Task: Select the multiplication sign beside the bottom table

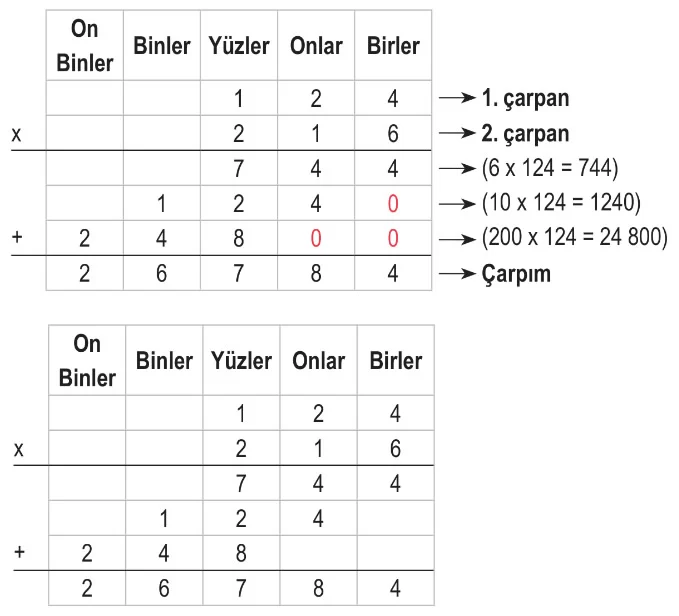Action: pyautogui.click(x=18, y=449)
